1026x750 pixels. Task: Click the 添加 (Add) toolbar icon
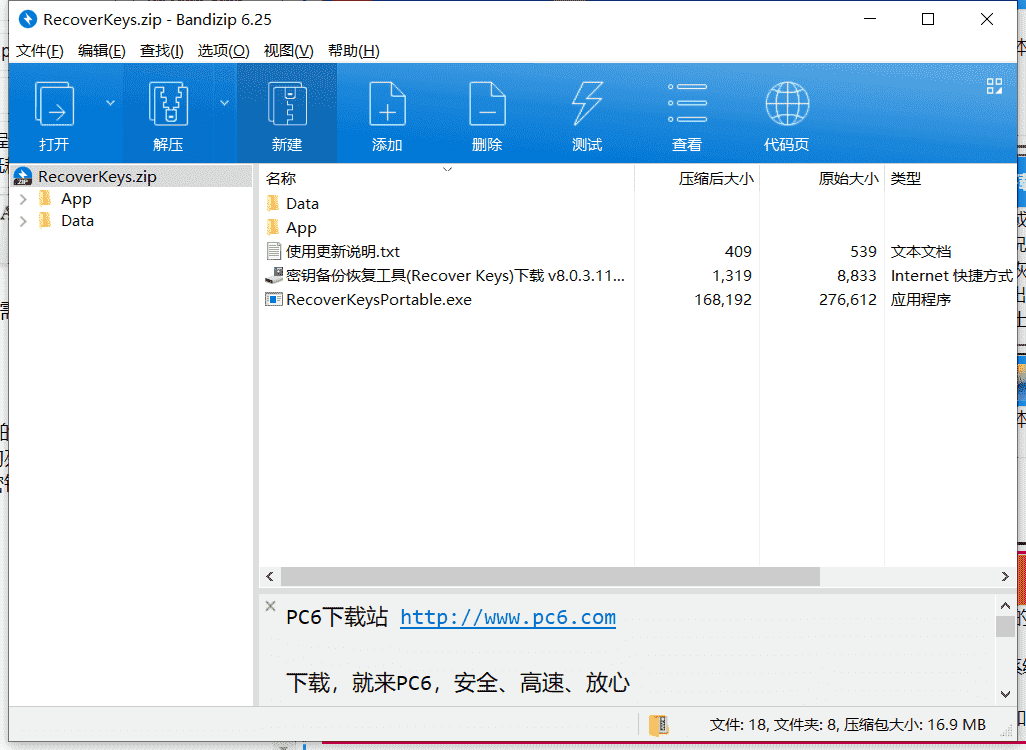(387, 104)
